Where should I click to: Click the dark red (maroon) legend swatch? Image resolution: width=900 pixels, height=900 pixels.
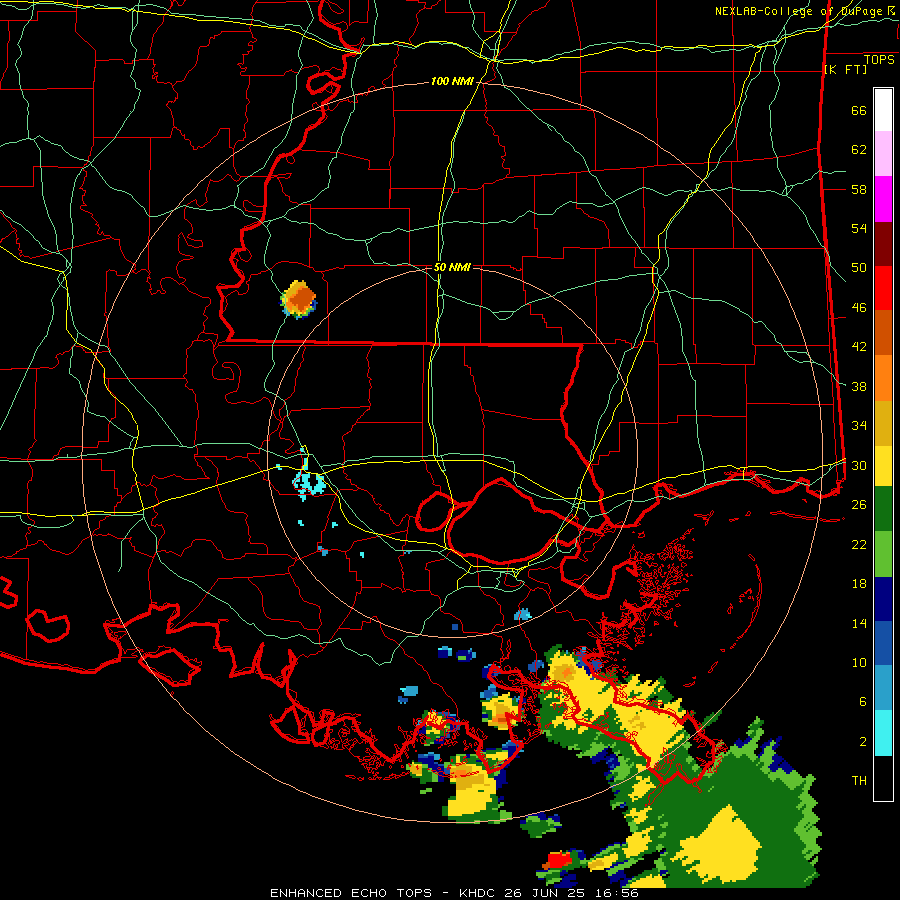coord(883,243)
